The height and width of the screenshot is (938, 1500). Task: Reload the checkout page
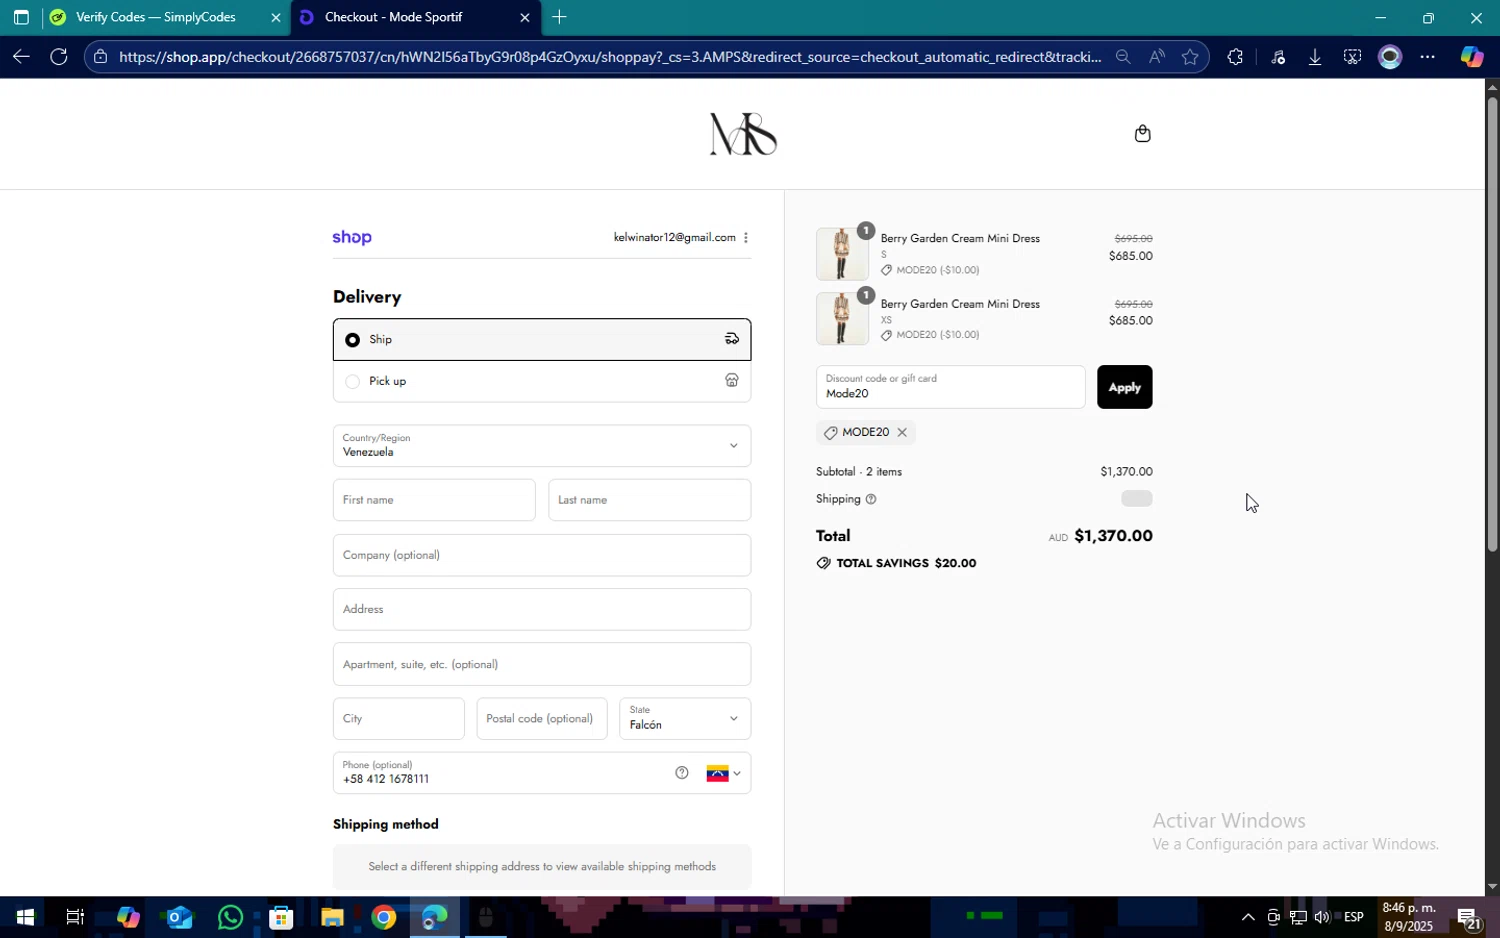point(59,57)
